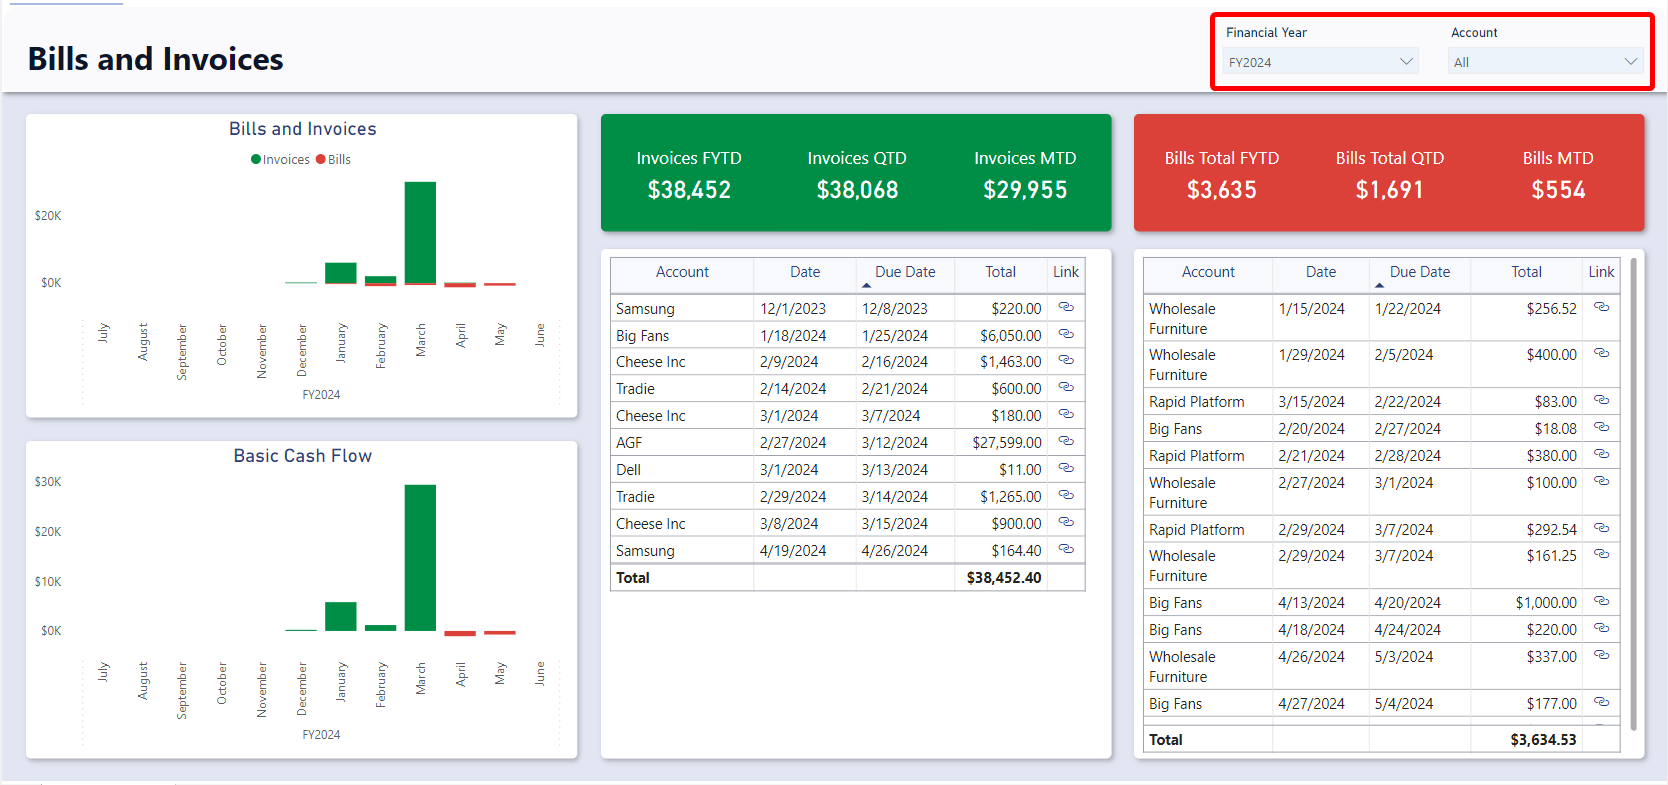Open link icon for Big Fans $1,000.00 bill

pyautogui.click(x=1601, y=601)
